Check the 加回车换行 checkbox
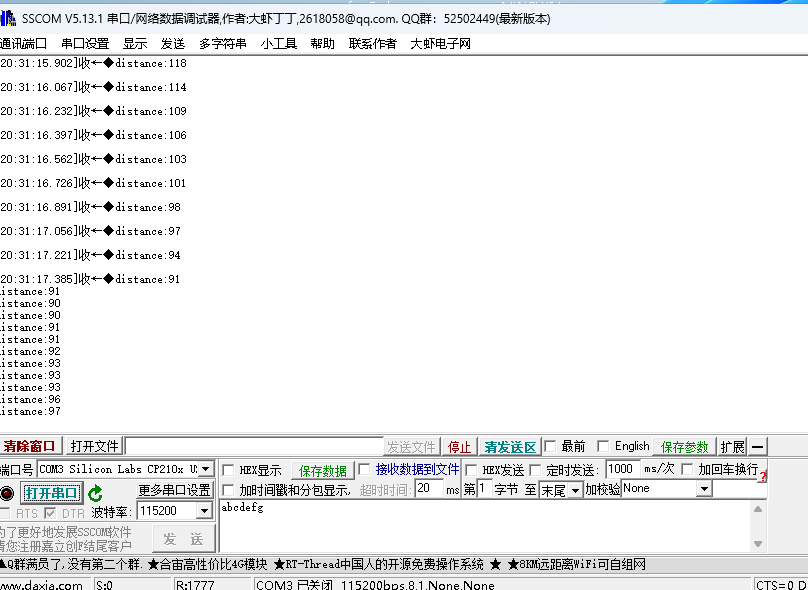This screenshot has width=808, height=590. pos(688,470)
